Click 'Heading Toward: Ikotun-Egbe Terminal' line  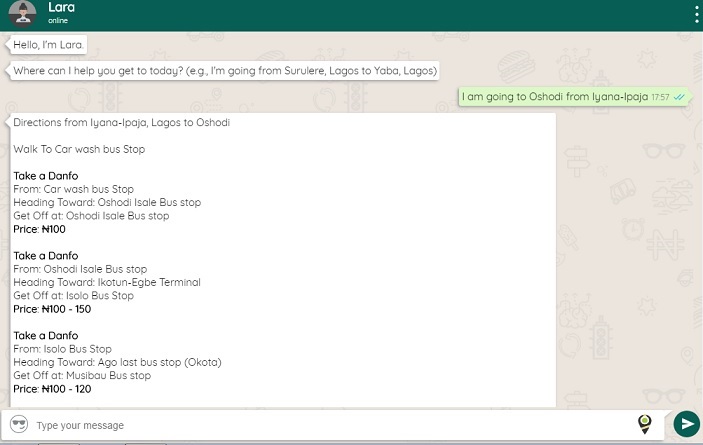click(x=107, y=282)
